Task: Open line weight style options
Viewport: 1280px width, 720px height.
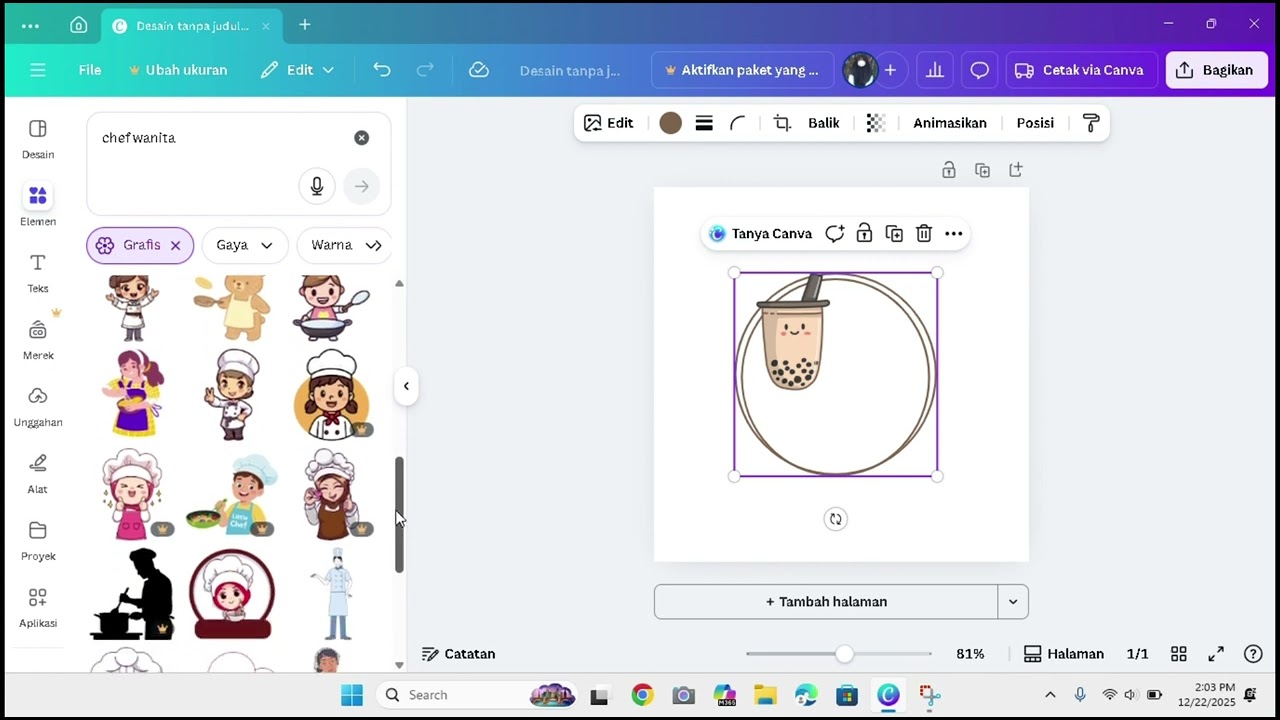Action: [704, 123]
